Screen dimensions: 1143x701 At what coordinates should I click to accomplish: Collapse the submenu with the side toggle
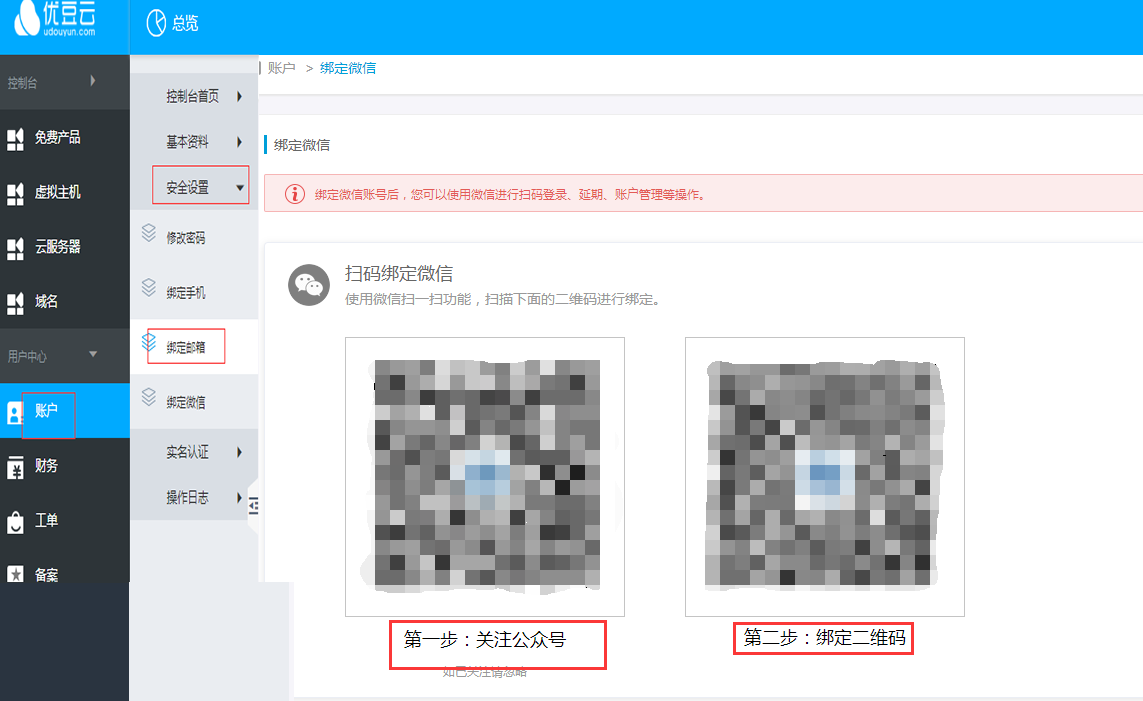[253, 505]
